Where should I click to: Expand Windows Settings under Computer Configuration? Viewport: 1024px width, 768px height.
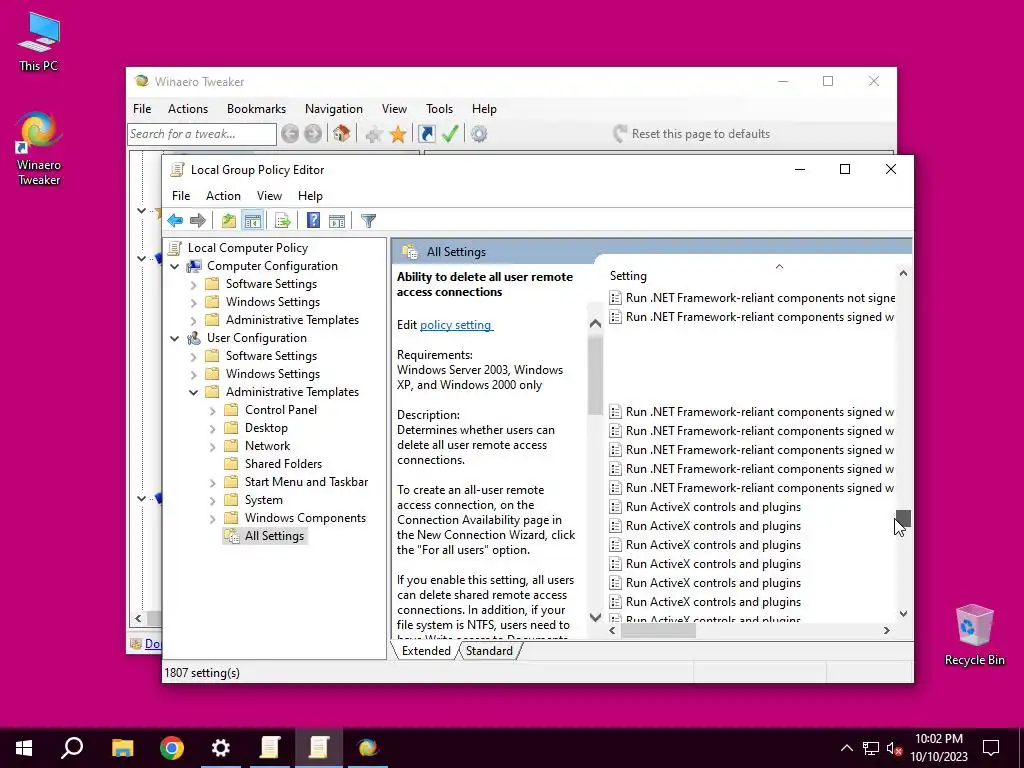click(x=193, y=302)
